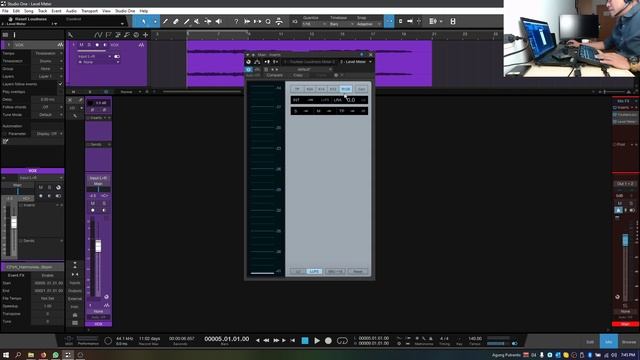The width and height of the screenshot is (640, 360).
Task: Select the Listen speaker tool
Action: click(x=218, y=21)
